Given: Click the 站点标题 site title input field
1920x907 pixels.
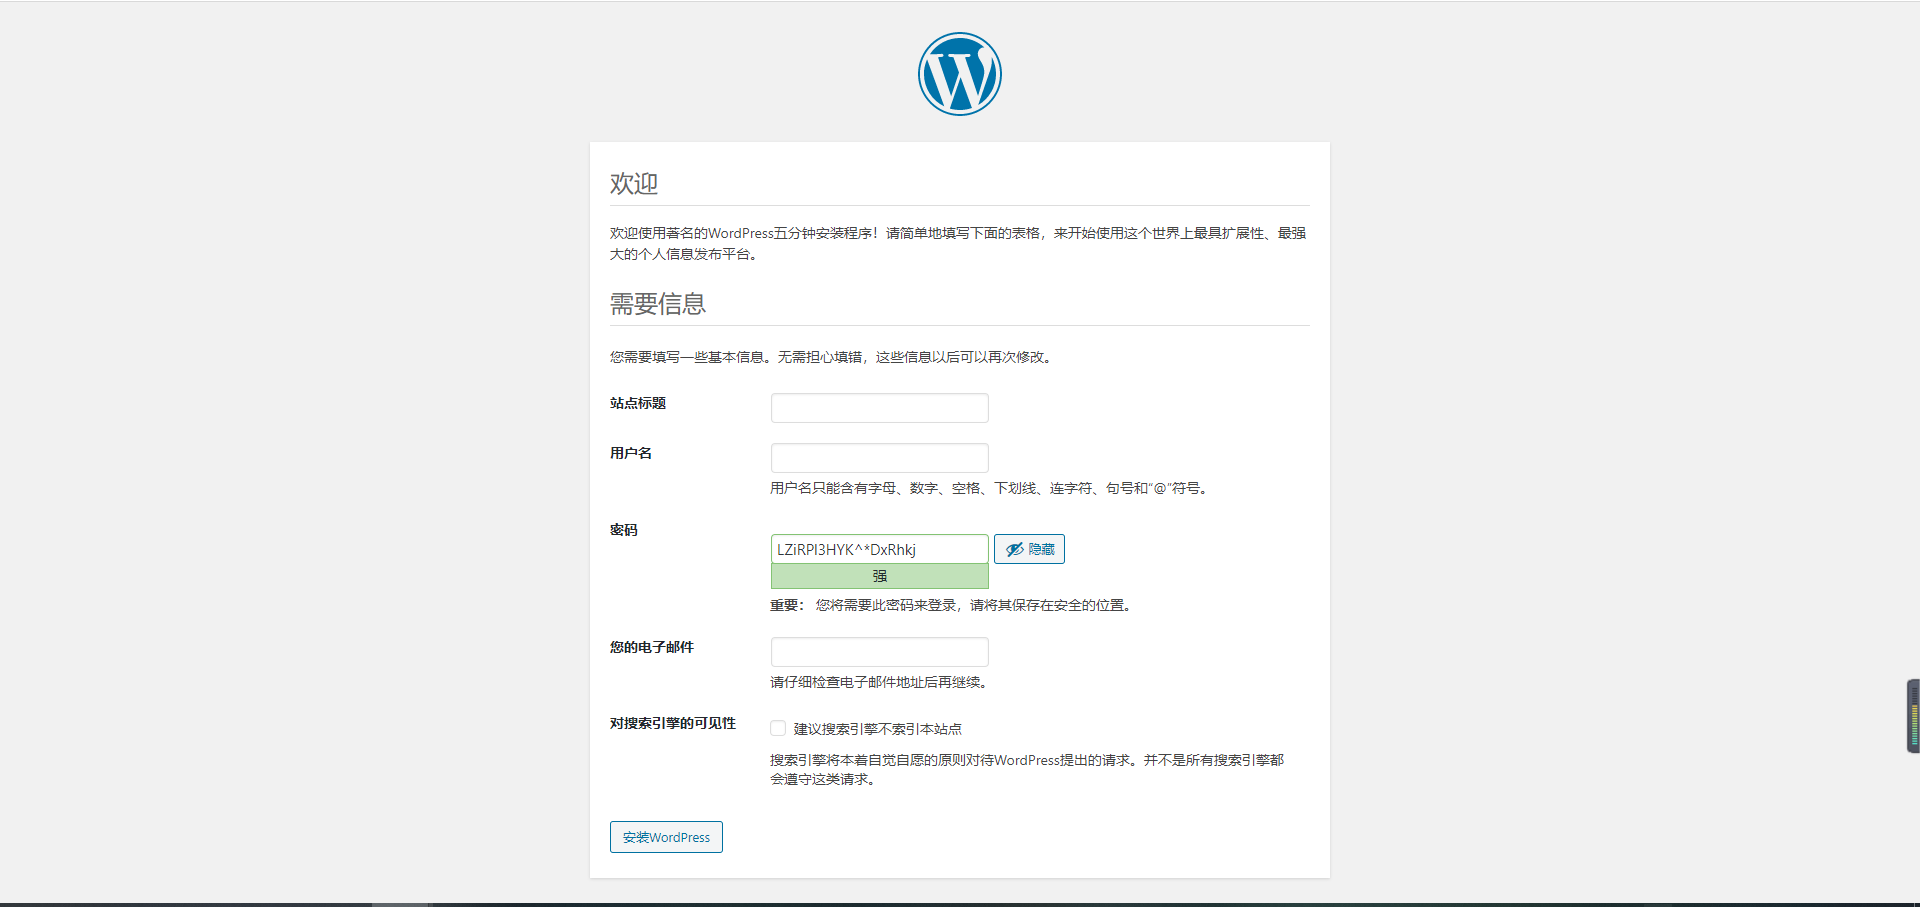Looking at the screenshot, I should pos(879,408).
